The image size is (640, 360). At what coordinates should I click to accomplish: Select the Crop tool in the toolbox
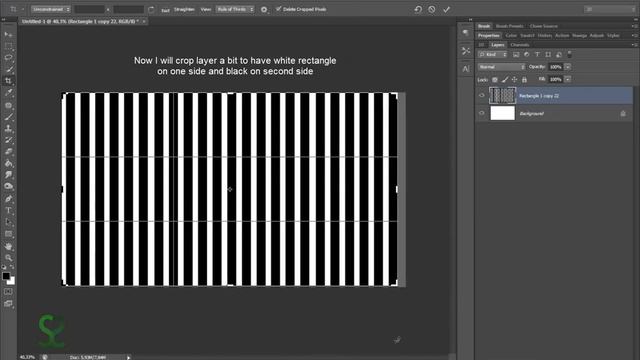8,81
